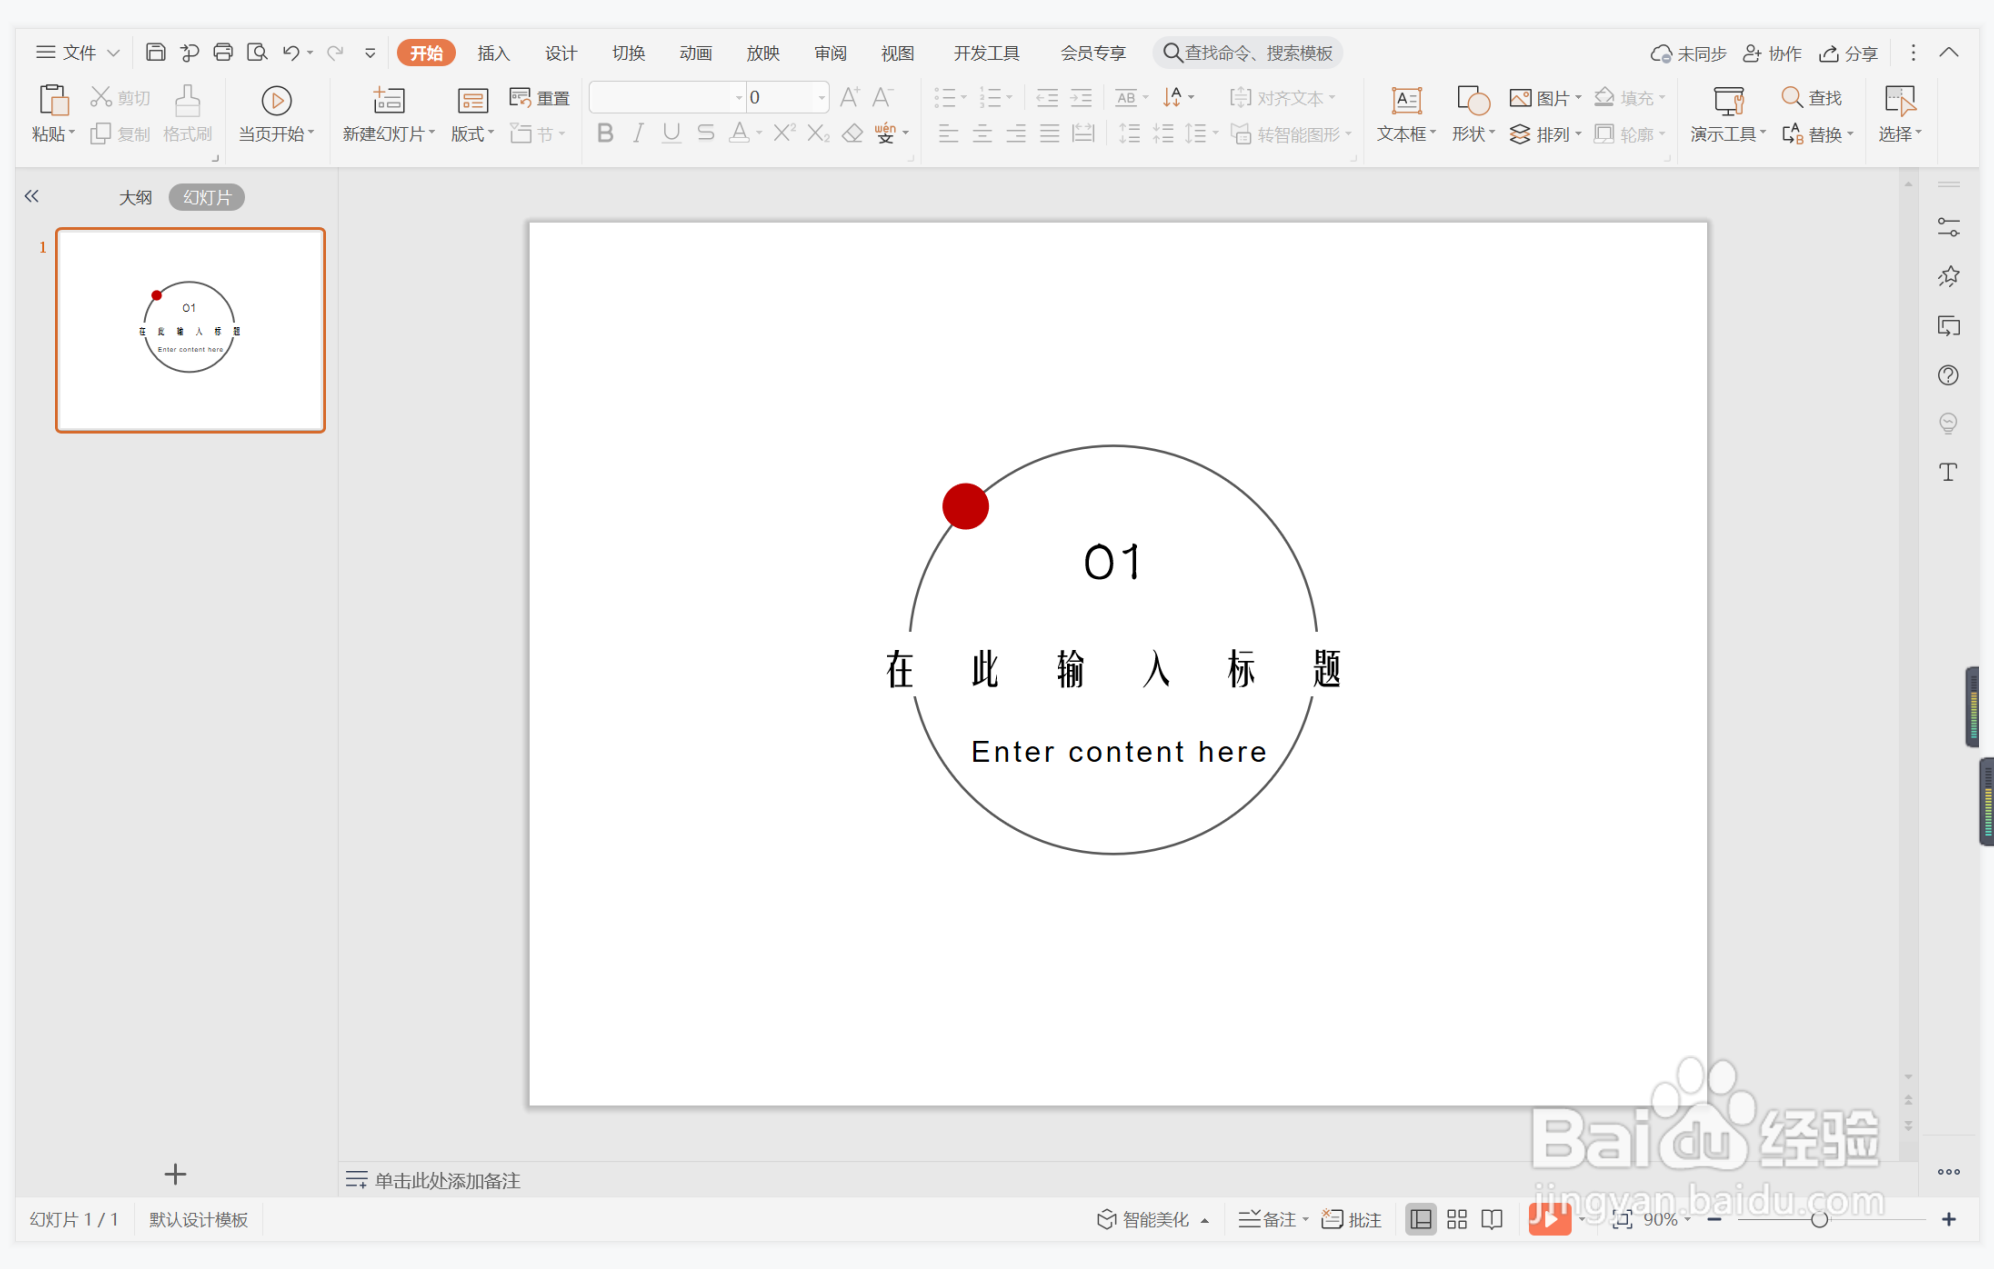1994x1269 pixels.
Task: Click the Undo arrow icon
Action: coord(290,52)
